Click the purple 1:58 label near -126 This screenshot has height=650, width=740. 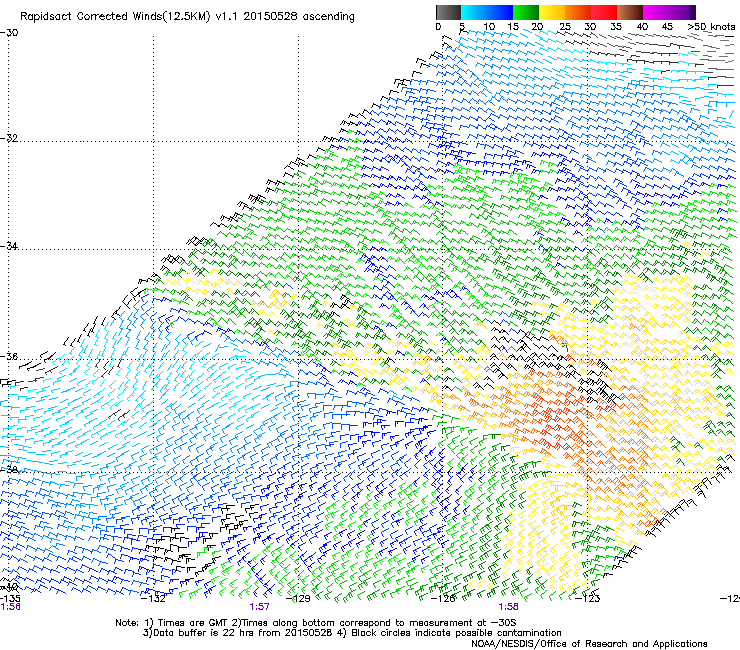click(x=508, y=607)
